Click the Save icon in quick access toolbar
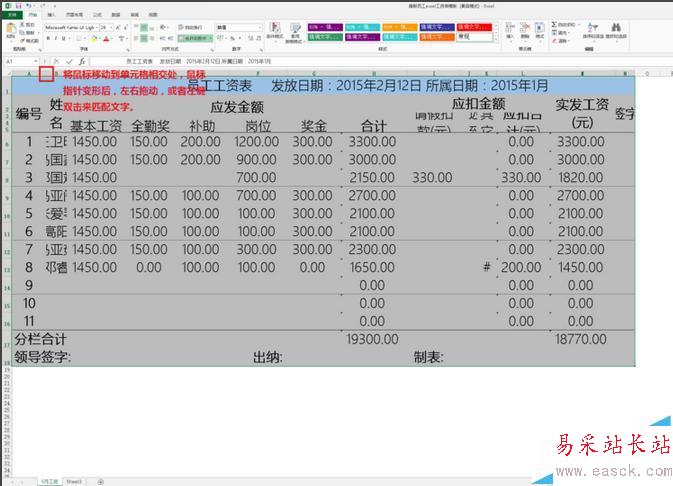 [x=18, y=6]
